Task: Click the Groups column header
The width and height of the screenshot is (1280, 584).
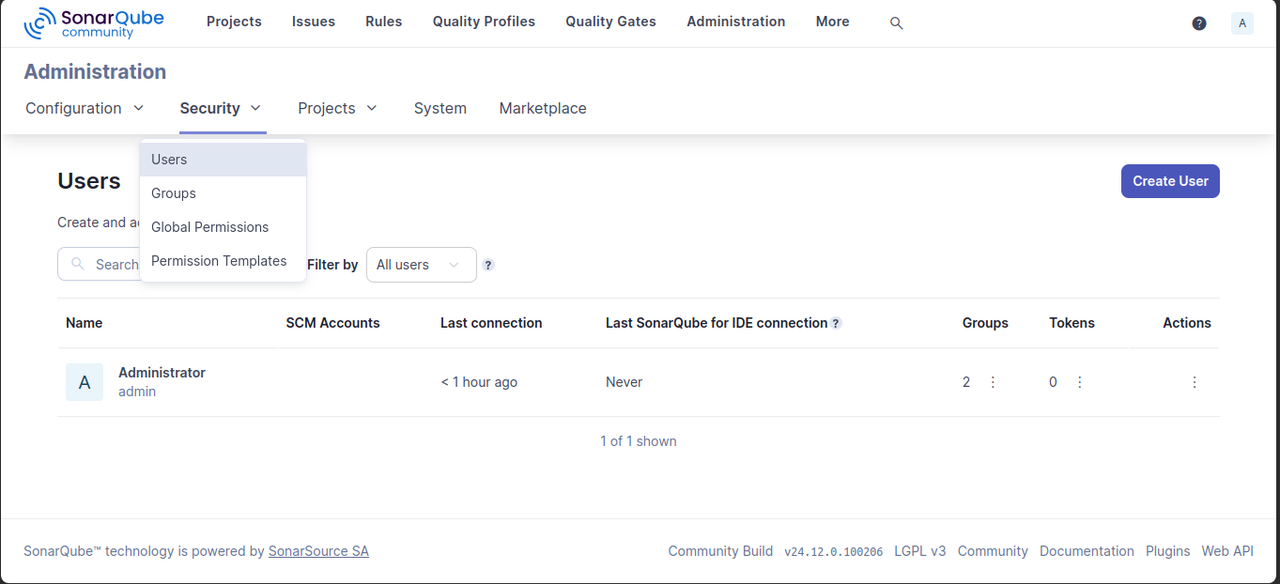Action: coord(985,323)
